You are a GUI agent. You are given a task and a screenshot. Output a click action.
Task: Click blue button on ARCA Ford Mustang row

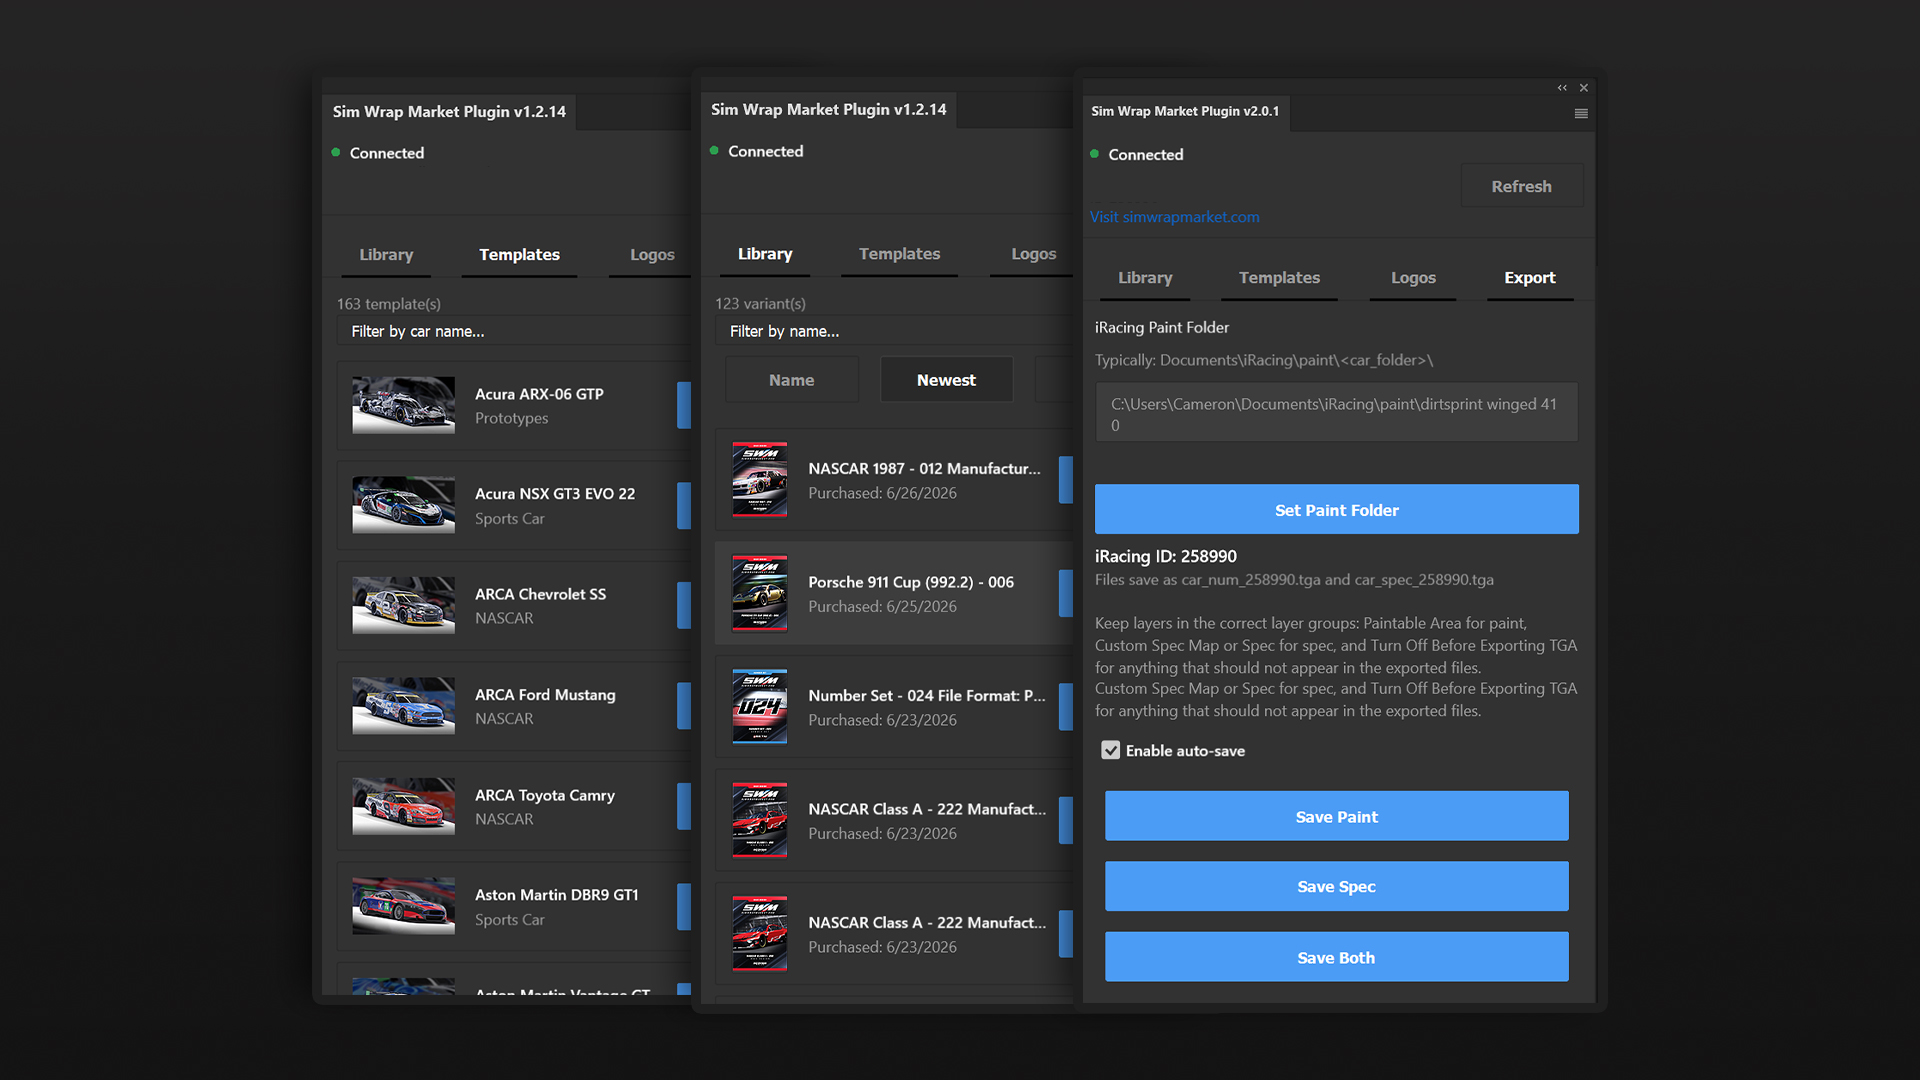pos(684,706)
